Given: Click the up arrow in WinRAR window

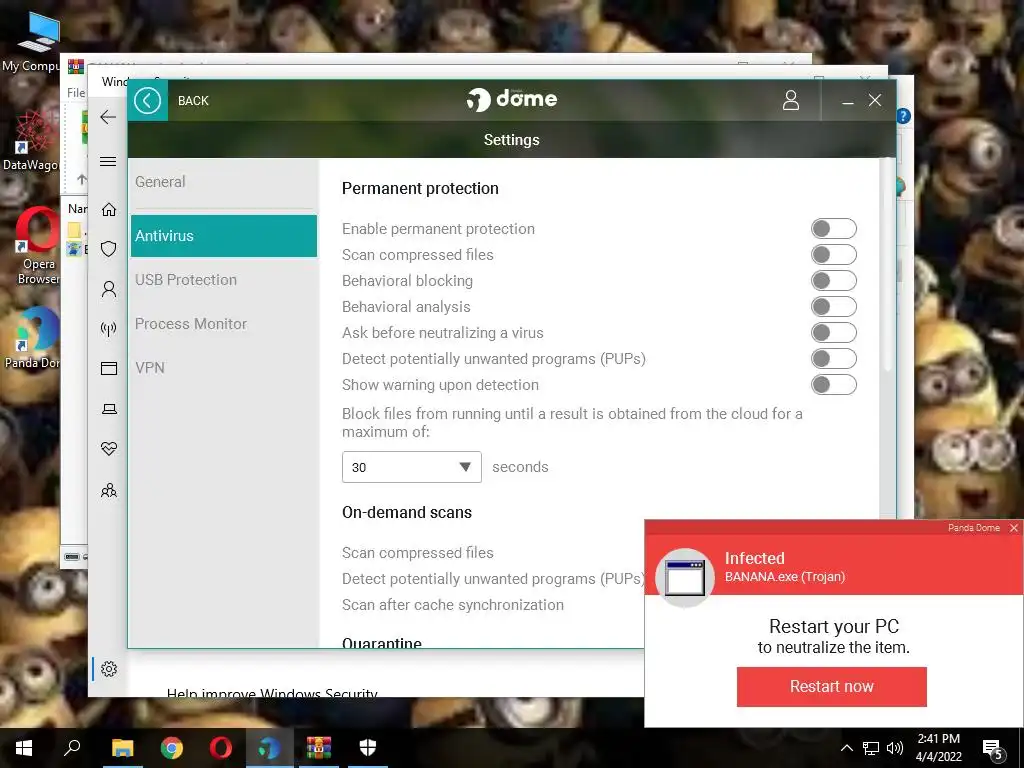Looking at the screenshot, I should click(x=81, y=179).
